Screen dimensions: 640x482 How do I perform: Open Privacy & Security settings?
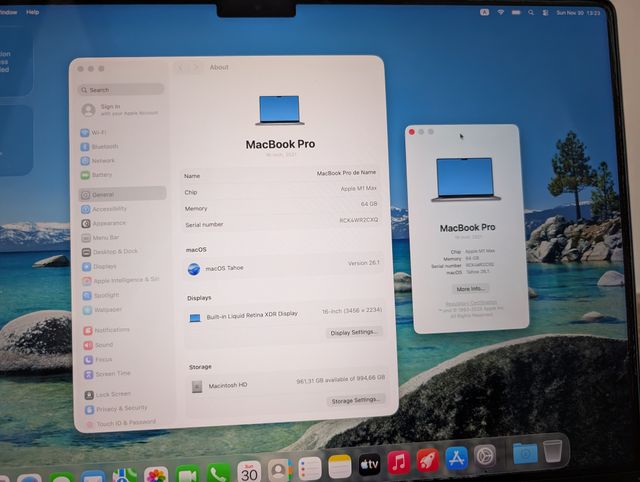(116, 409)
